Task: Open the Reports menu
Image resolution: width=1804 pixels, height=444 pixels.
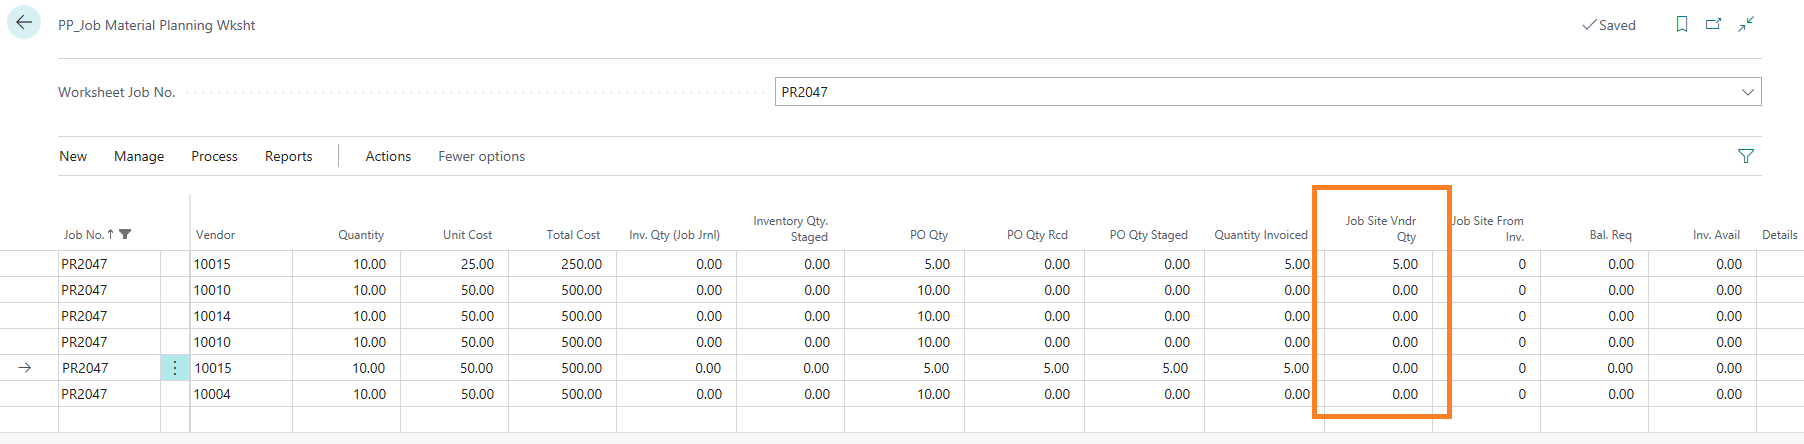Action: click(x=288, y=156)
